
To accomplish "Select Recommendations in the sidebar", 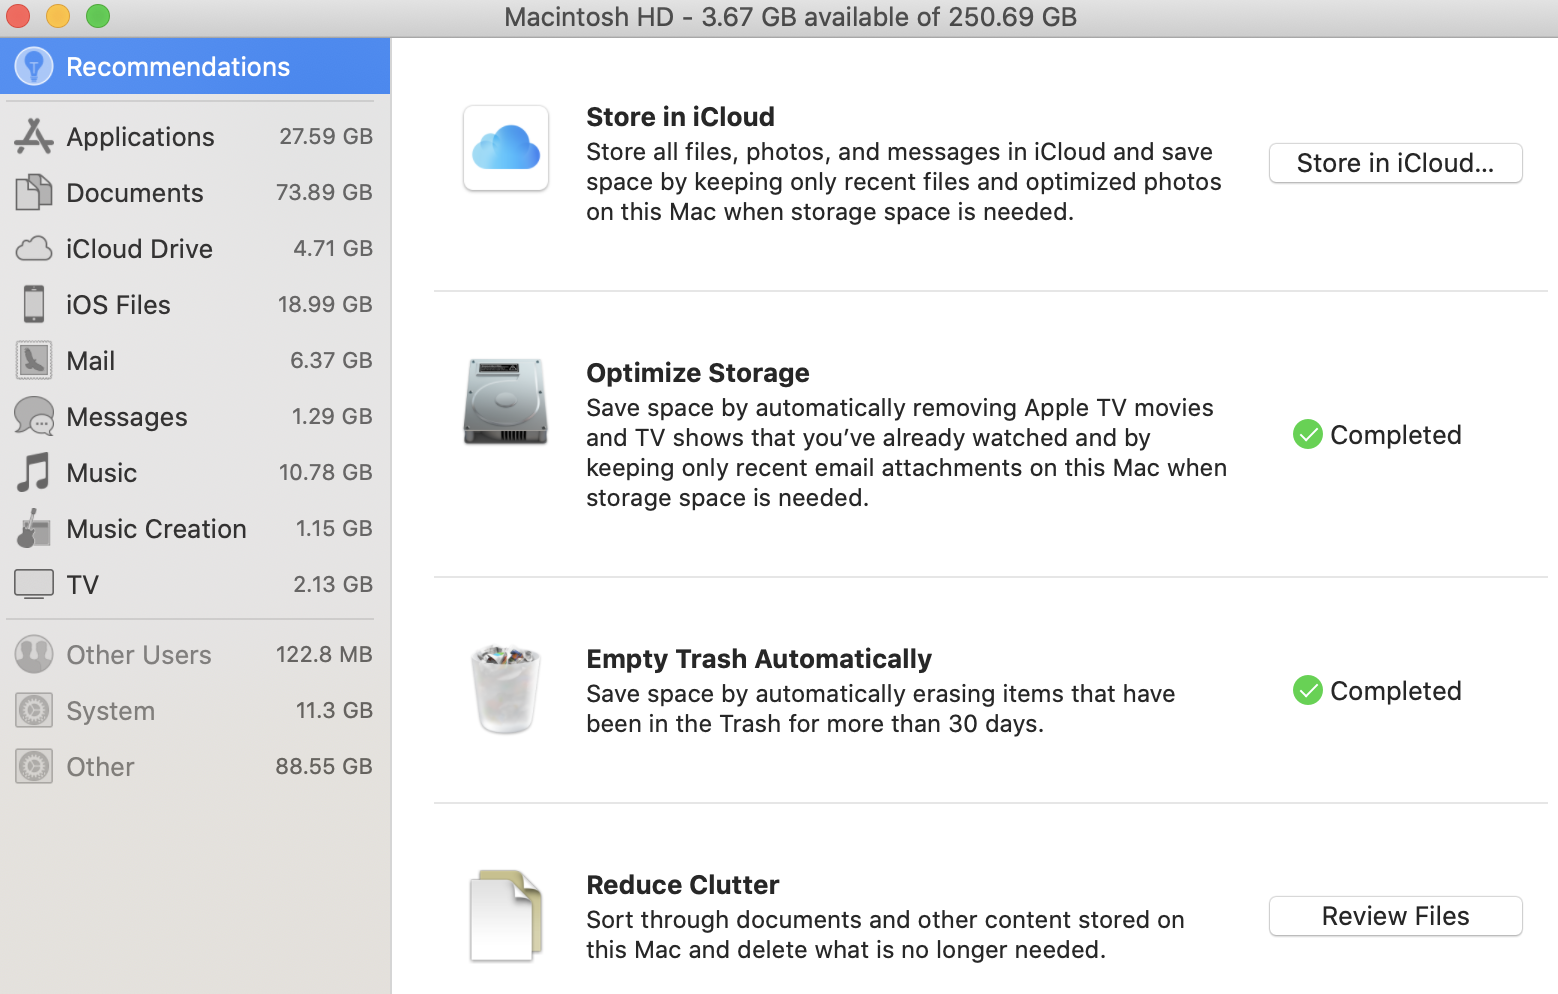I will (x=195, y=66).
